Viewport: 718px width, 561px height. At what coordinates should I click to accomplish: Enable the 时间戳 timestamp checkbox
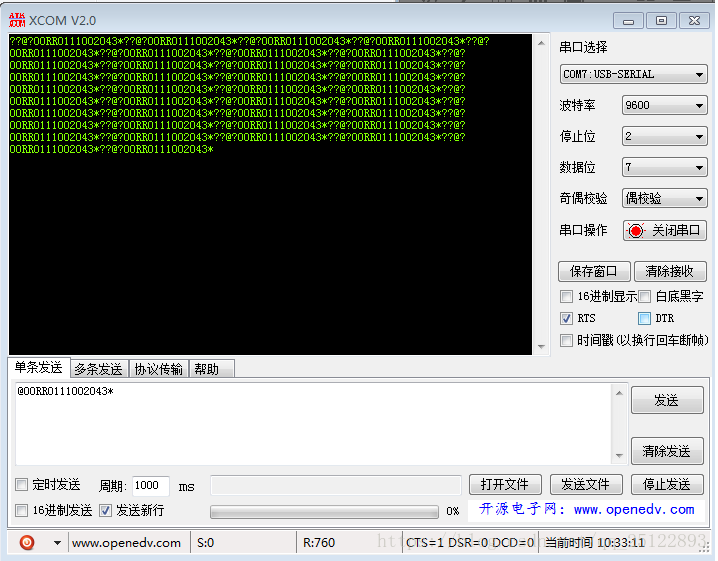(x=566, y=340)
